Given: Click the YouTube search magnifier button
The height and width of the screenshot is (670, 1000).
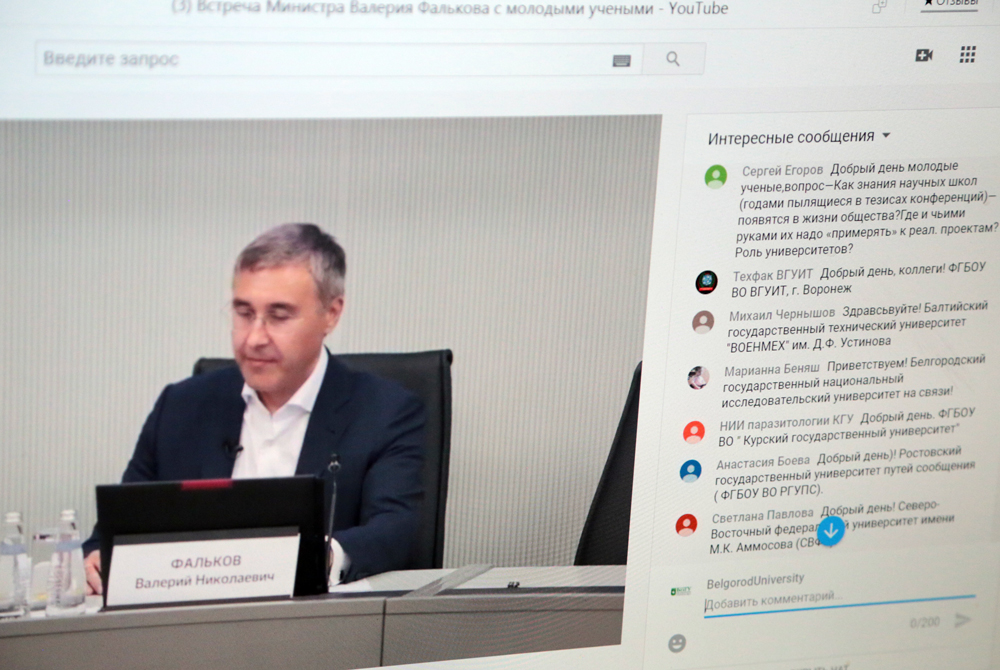Looking at the screenshot, I should tap(673, 59).
